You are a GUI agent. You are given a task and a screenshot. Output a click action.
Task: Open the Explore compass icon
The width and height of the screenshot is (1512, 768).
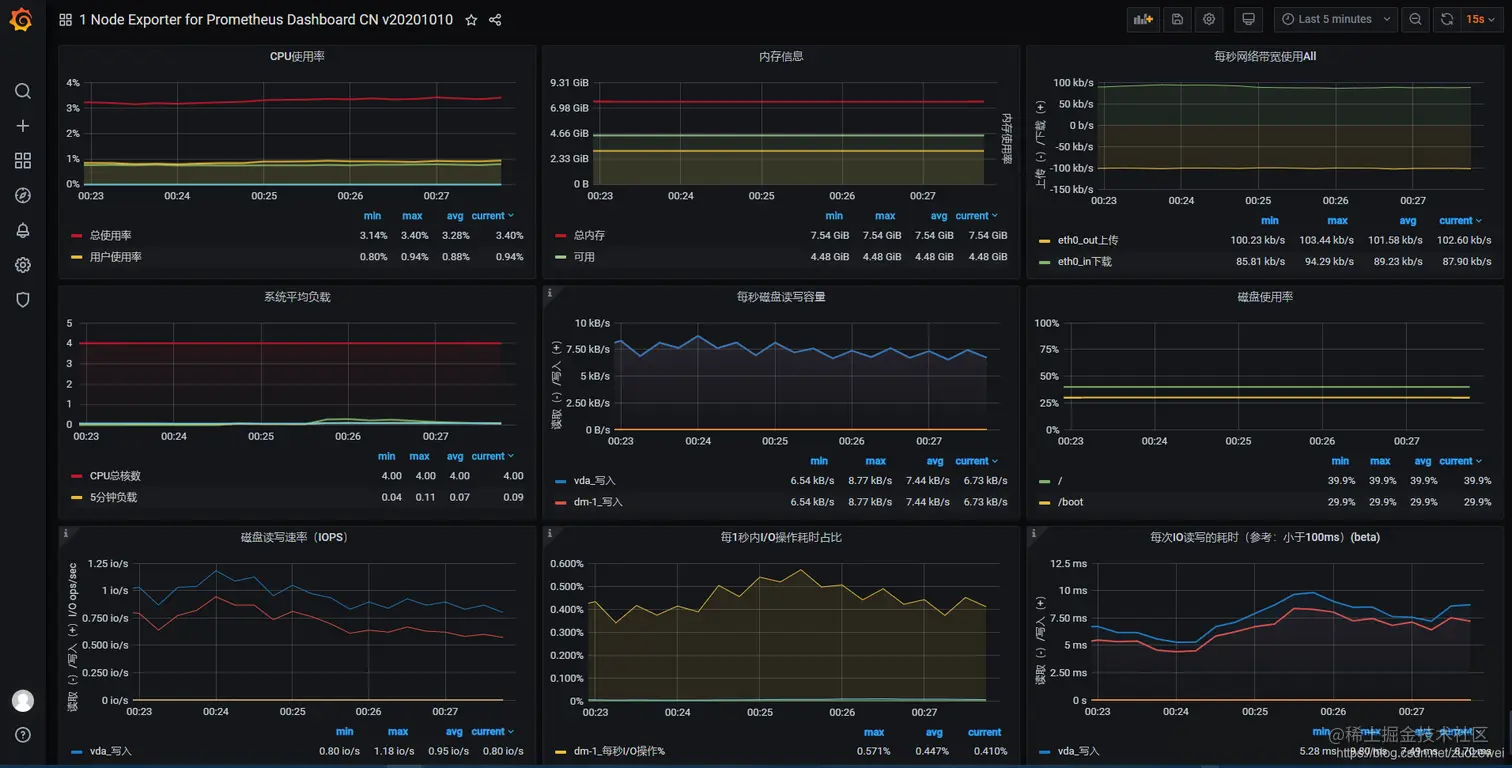coord(23,195)
